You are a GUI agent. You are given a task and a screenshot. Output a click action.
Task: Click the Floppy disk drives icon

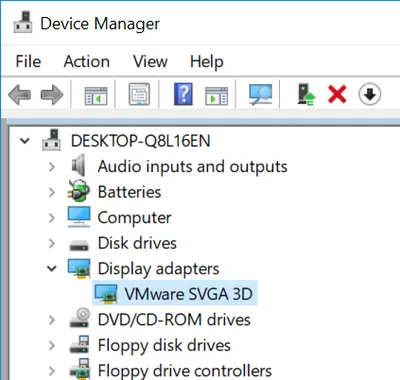[x=79, y=344]
